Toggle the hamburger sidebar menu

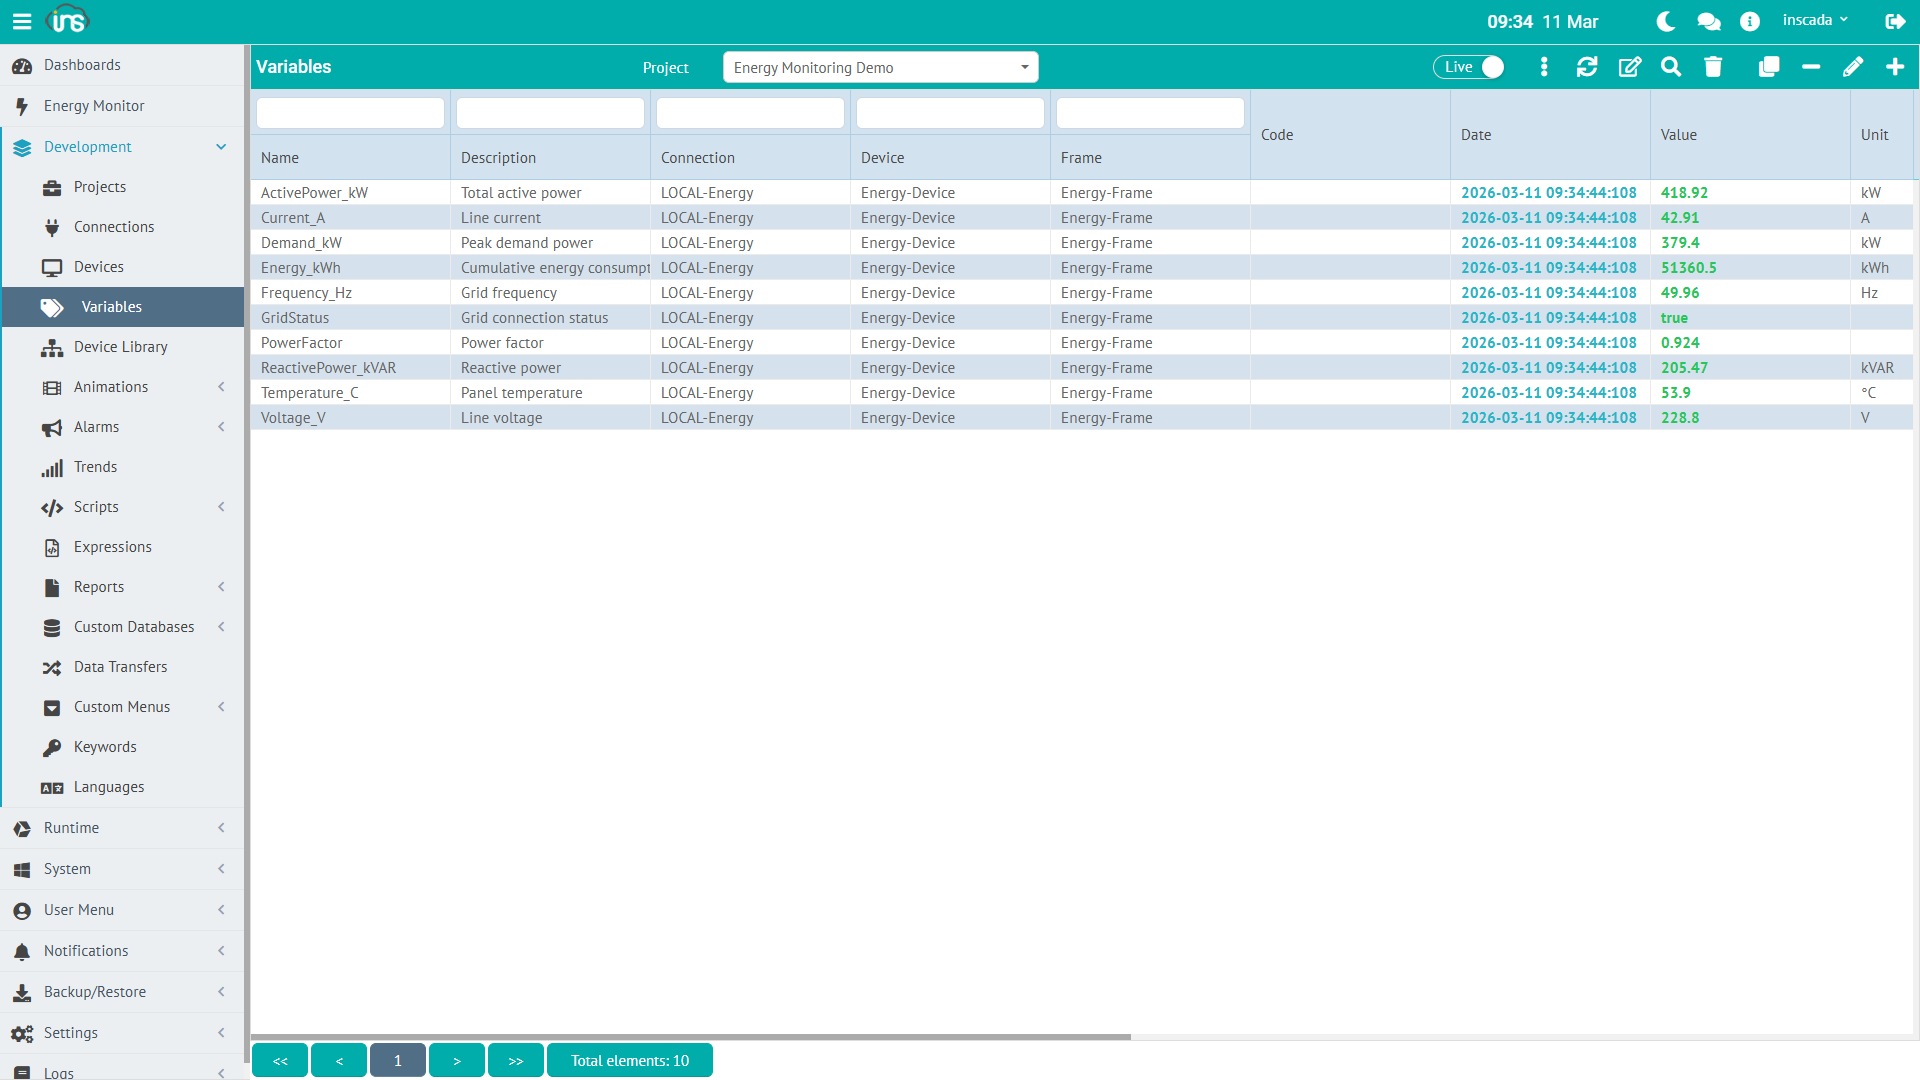[22, 21]
